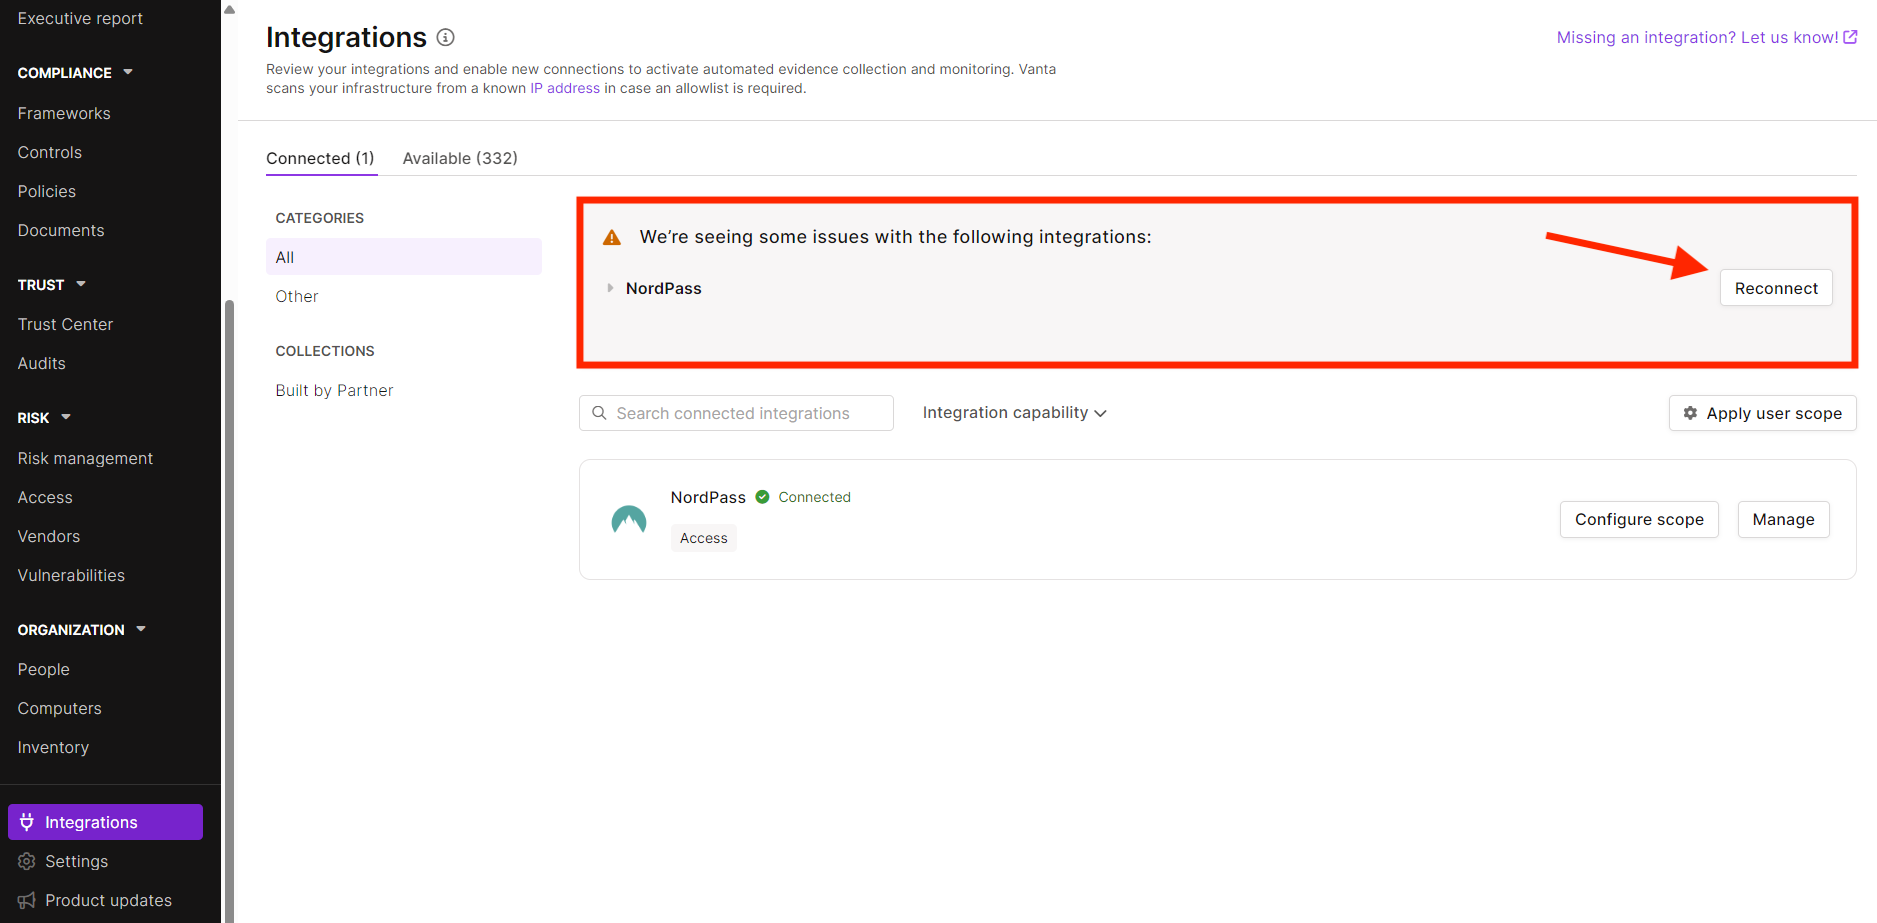1877x923 pixels.
Task: Open Executive report in the sidebar
Action: pyautogui.click(x=80, y=18)
